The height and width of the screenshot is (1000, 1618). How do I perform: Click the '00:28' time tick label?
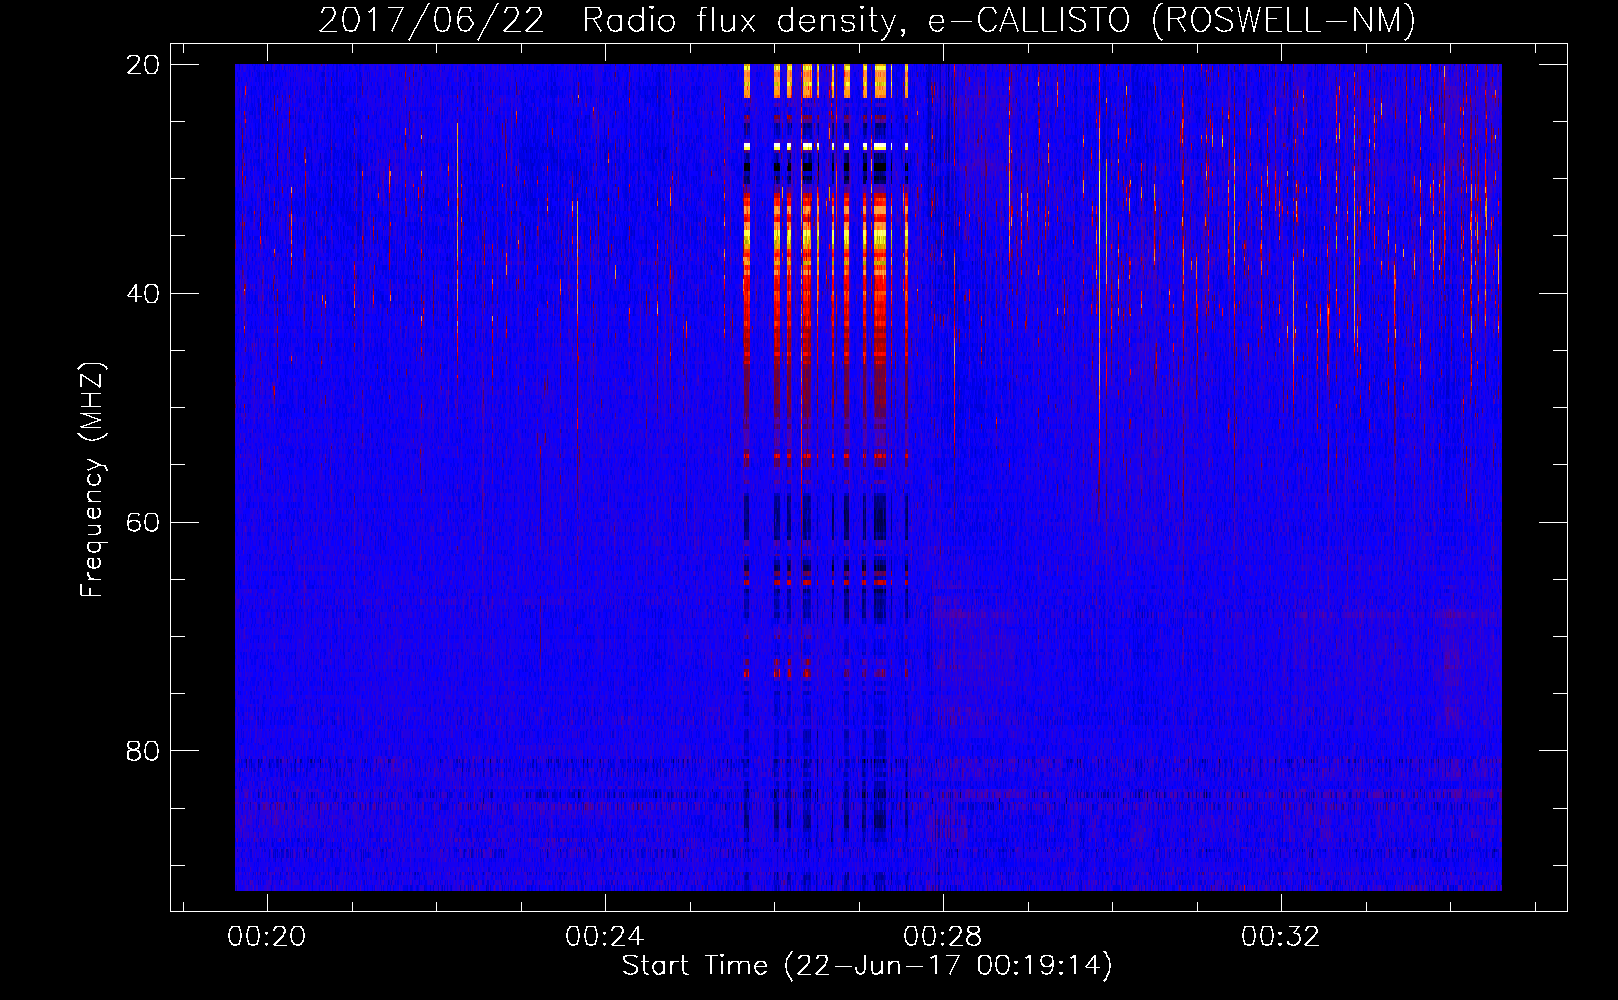click(943, 937)
